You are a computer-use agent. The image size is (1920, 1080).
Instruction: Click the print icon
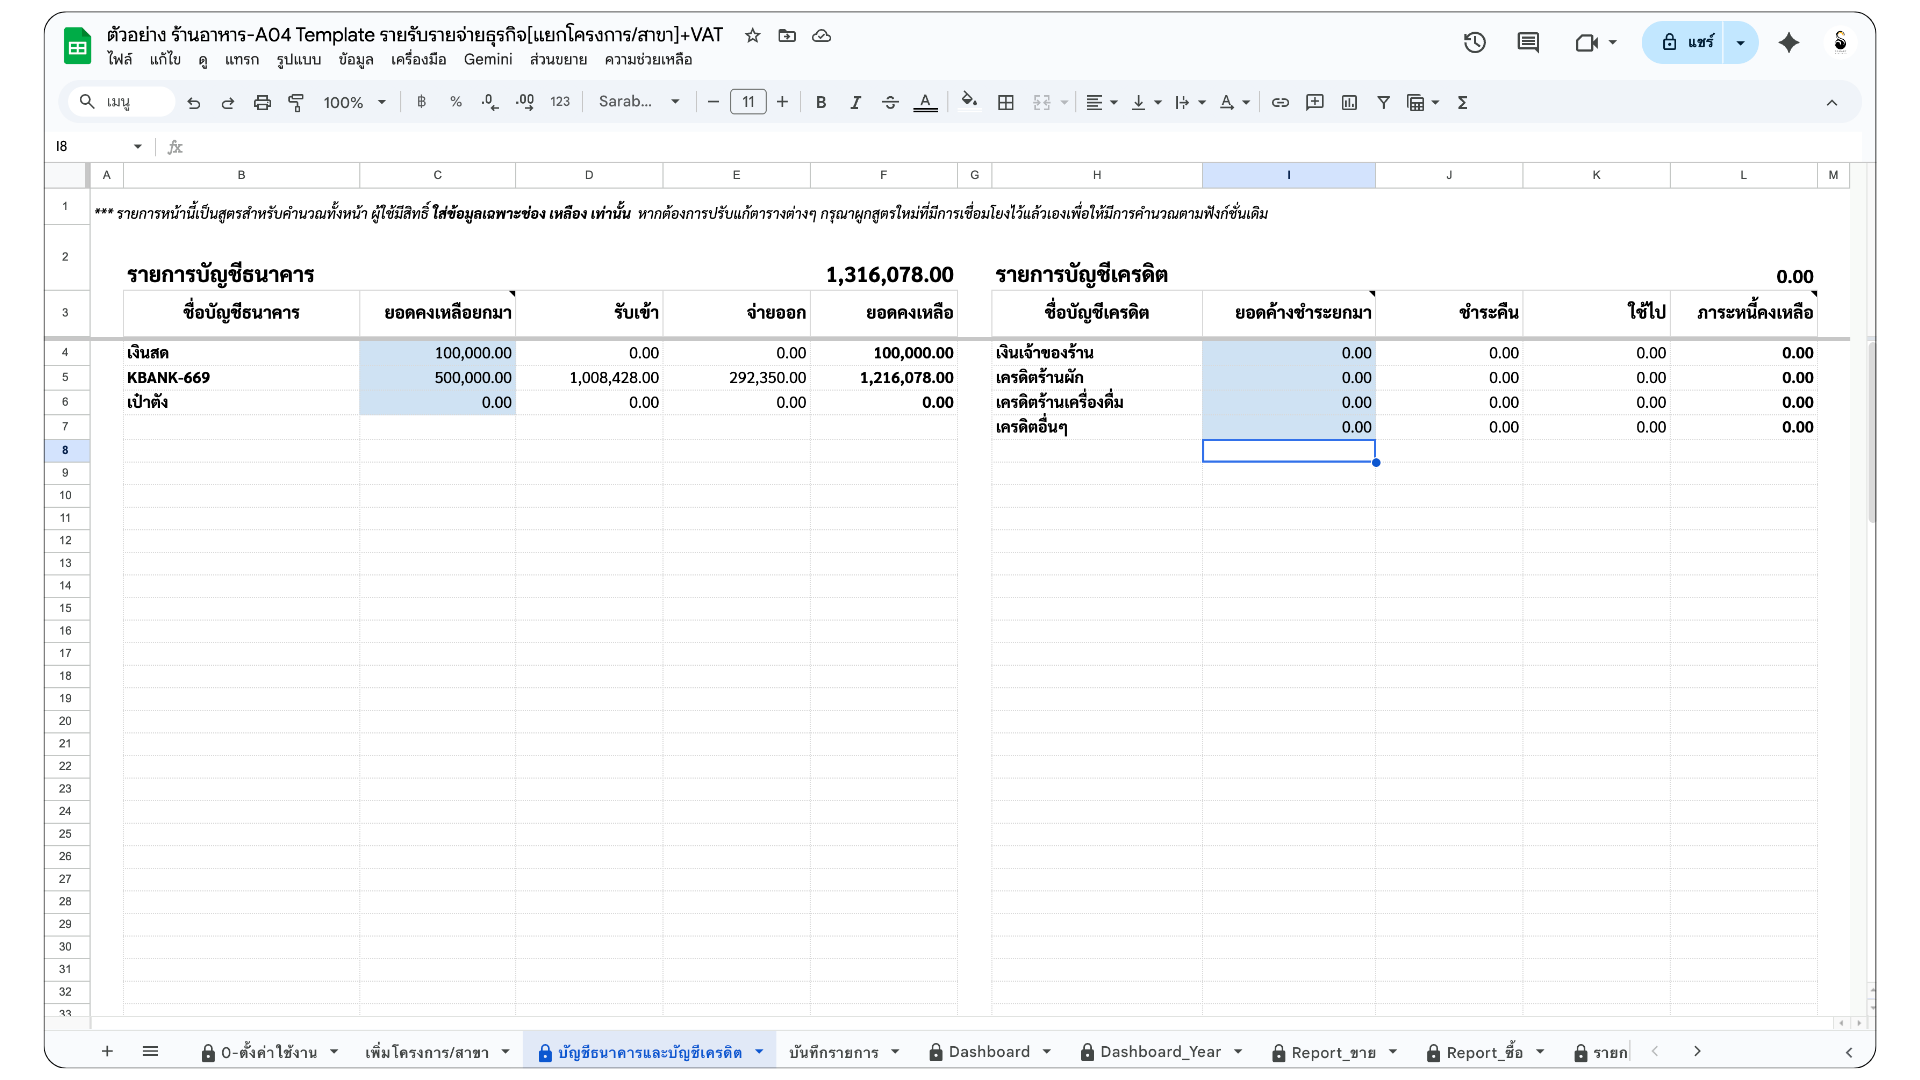pos(262,102)
